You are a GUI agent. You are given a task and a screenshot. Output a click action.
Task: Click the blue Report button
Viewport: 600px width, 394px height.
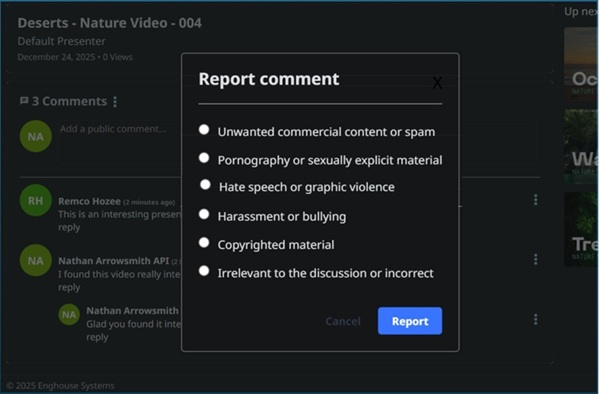click(410, 321)
